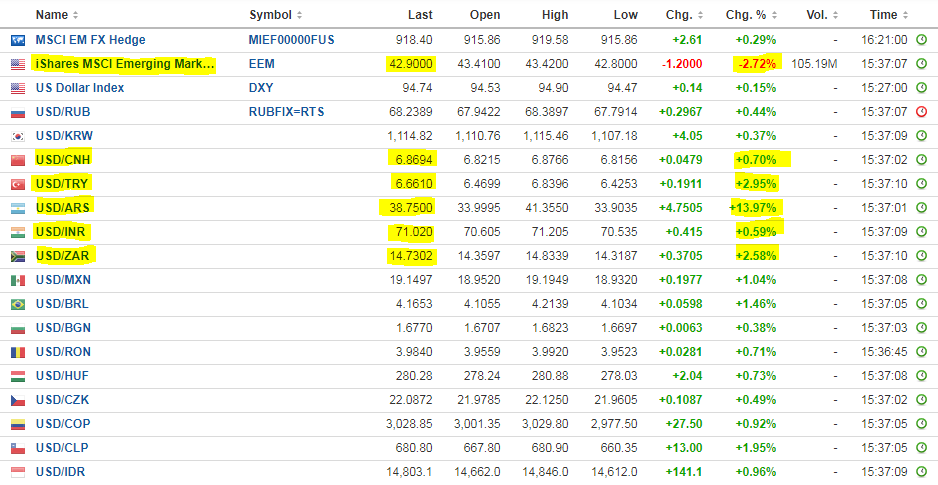938x485 pixels.
Task: Click the Bulgaria flag next to USD/BGN
Action: pyautogui.click(x=18, y=328)
